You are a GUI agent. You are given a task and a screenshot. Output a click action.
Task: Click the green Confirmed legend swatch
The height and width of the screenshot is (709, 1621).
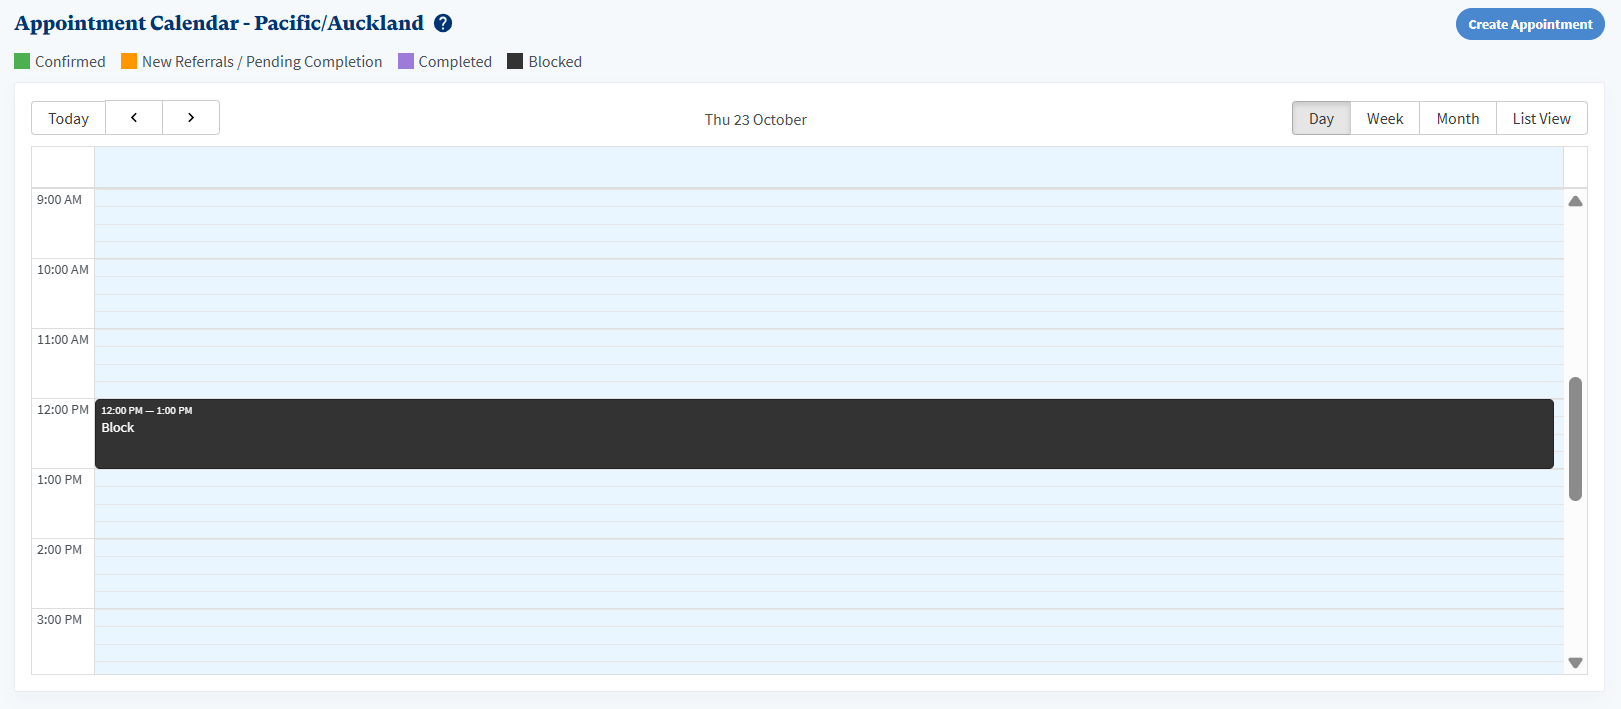(22, 61)
